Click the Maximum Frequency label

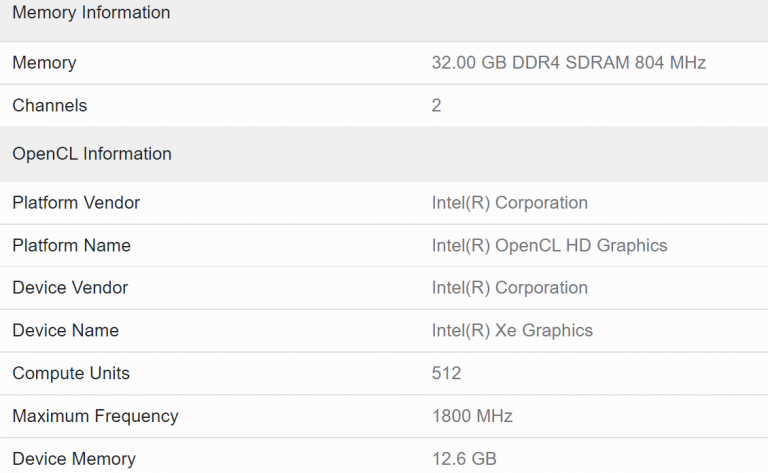(95, 416)
